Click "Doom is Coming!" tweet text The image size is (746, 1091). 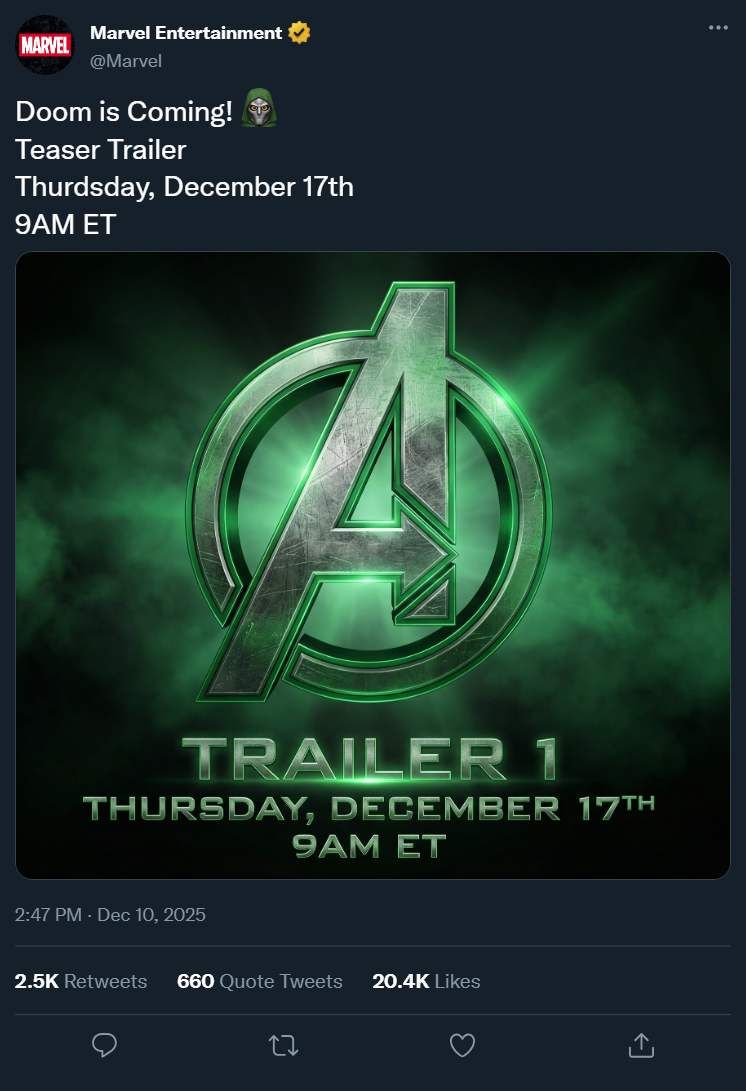124,113
